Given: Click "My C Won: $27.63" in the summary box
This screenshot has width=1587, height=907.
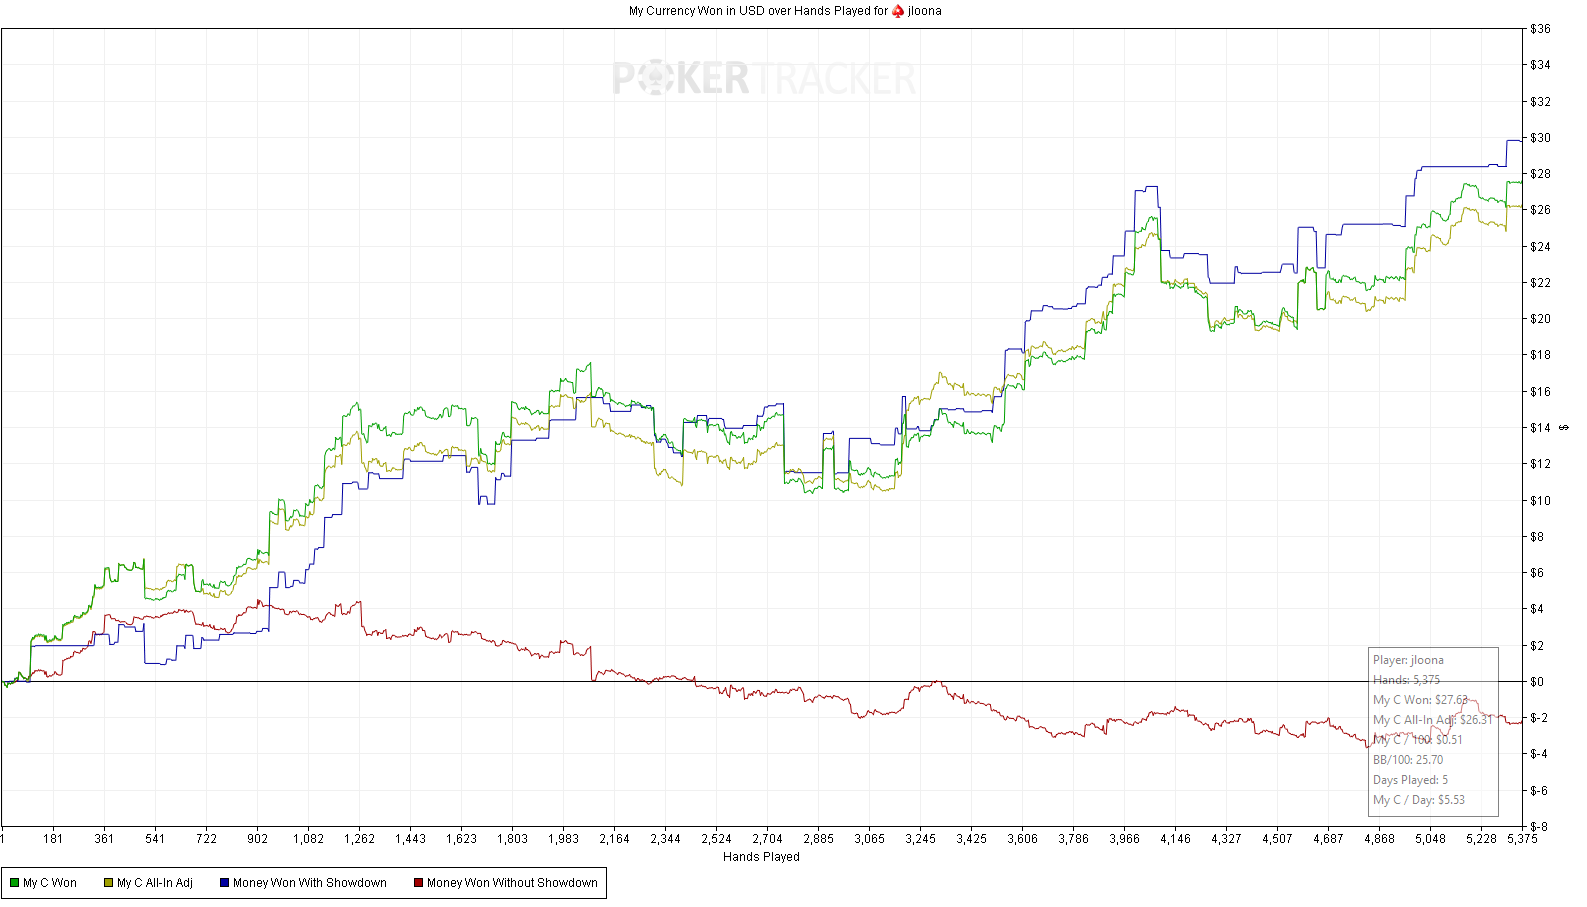Looking at the screenshot, I should [x=1420, y=700].
